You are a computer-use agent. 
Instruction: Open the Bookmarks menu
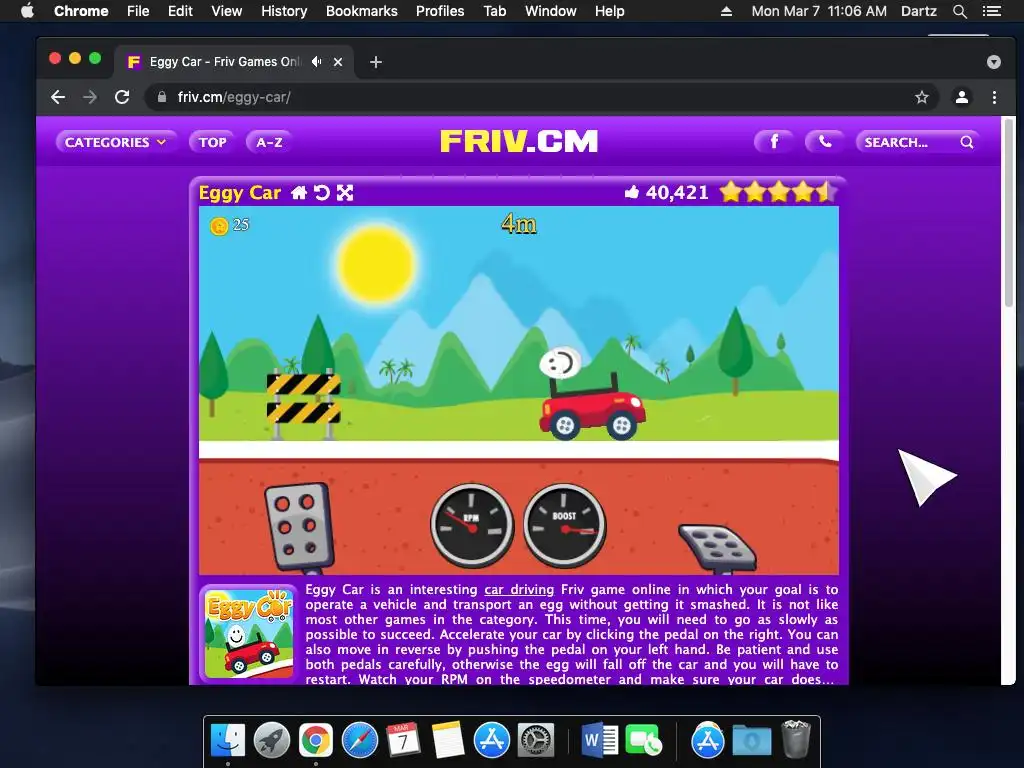(362, 11)
